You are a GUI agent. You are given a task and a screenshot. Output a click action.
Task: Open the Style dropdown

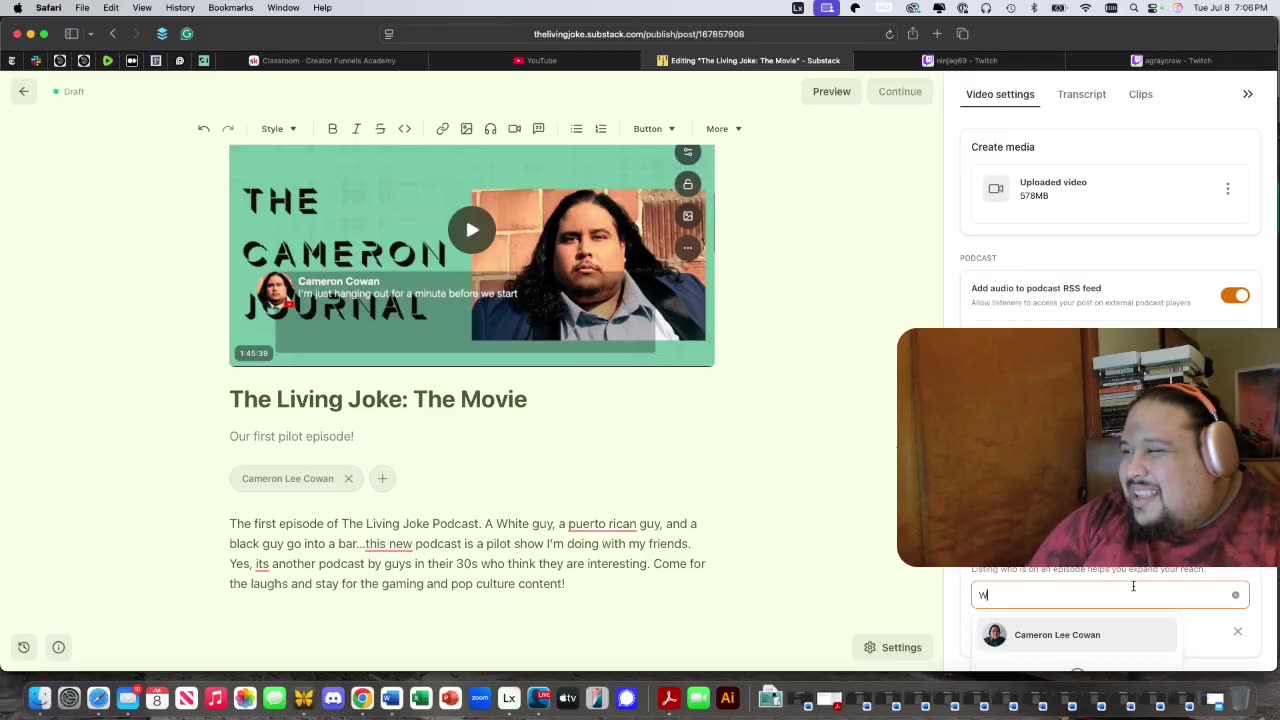click(x=279, y=129)
